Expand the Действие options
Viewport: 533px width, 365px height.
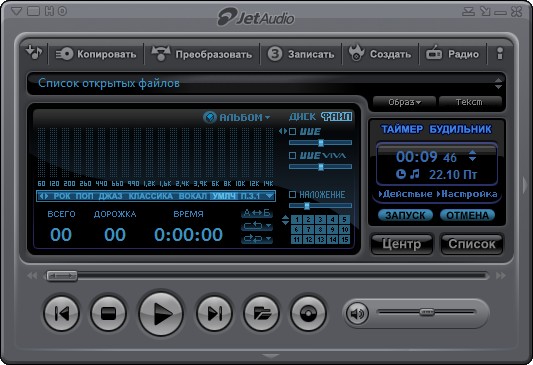click(x=406, y=194)
